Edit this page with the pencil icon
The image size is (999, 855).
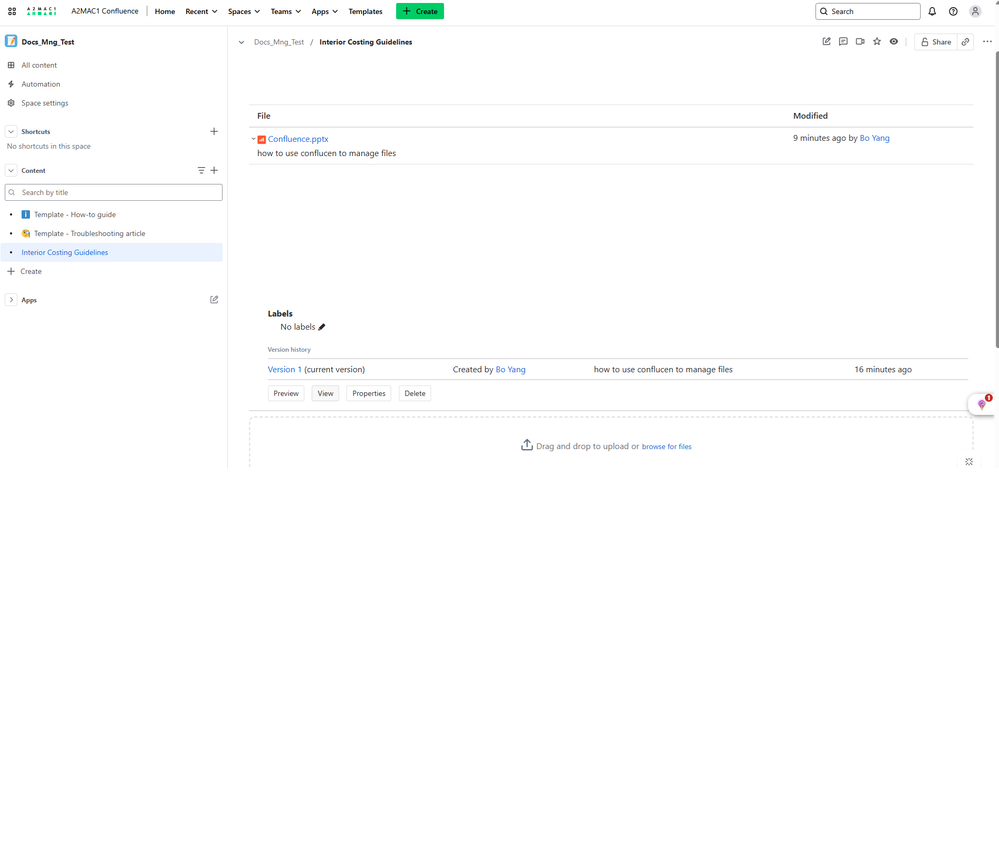(826, 41)
